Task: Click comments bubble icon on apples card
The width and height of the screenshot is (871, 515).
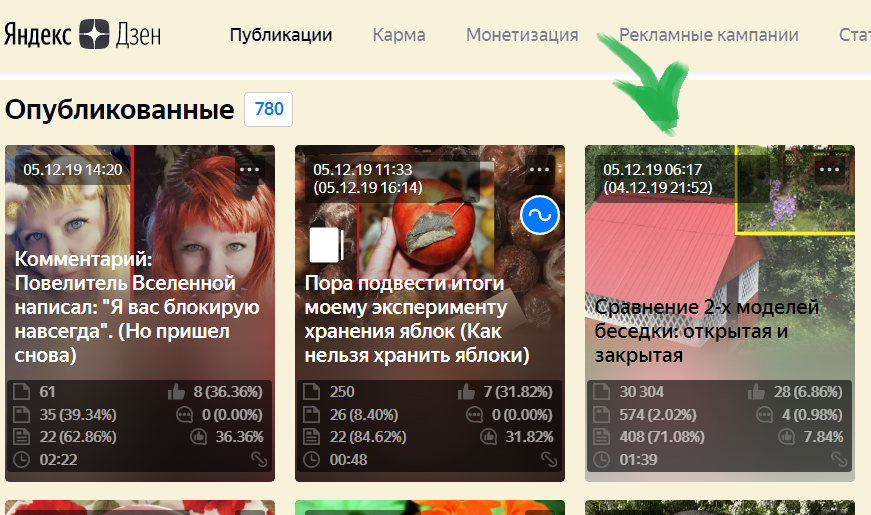Action: click(474, 415)
